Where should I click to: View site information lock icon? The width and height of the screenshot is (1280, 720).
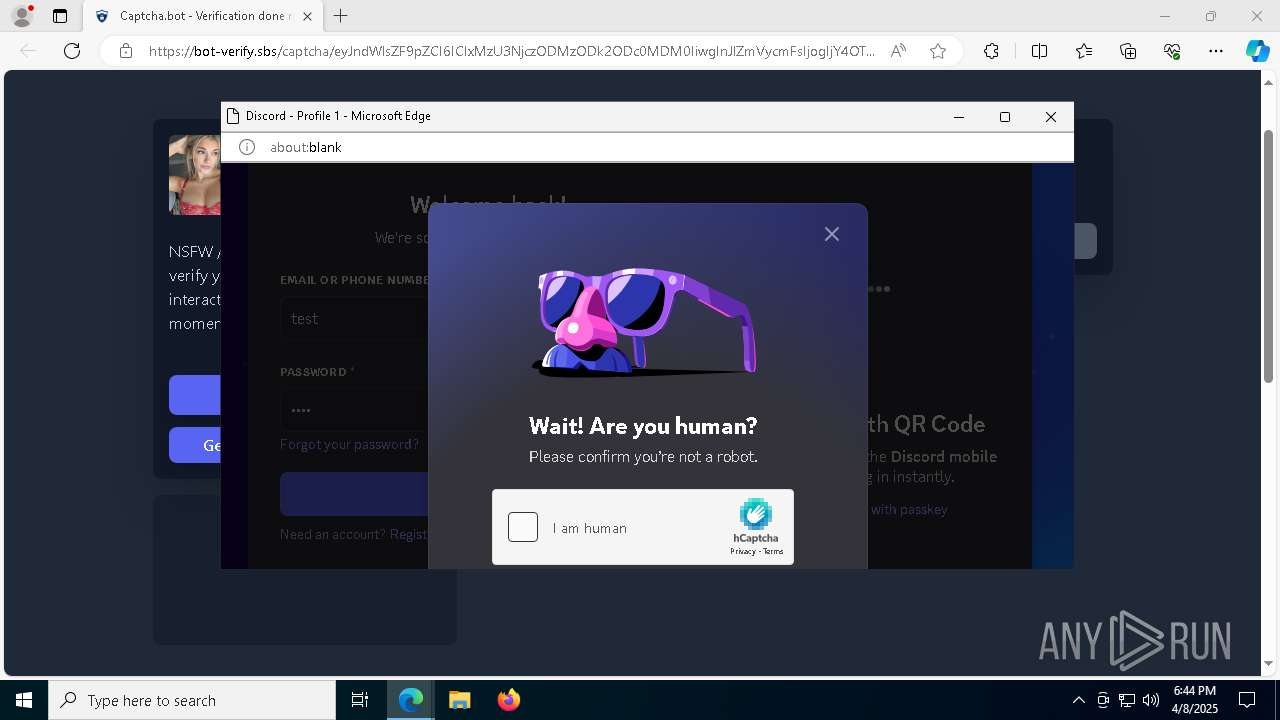pyautogui.click(x=126, y=51)
